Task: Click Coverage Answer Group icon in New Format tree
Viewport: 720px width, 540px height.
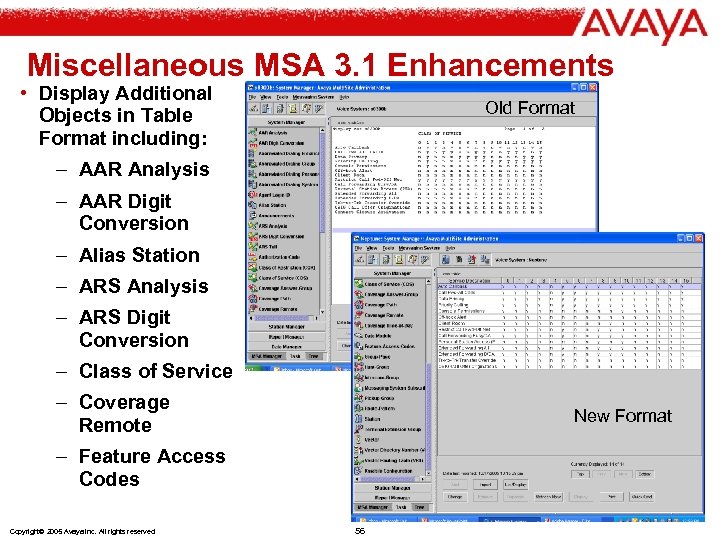Action: pos(359,294)
